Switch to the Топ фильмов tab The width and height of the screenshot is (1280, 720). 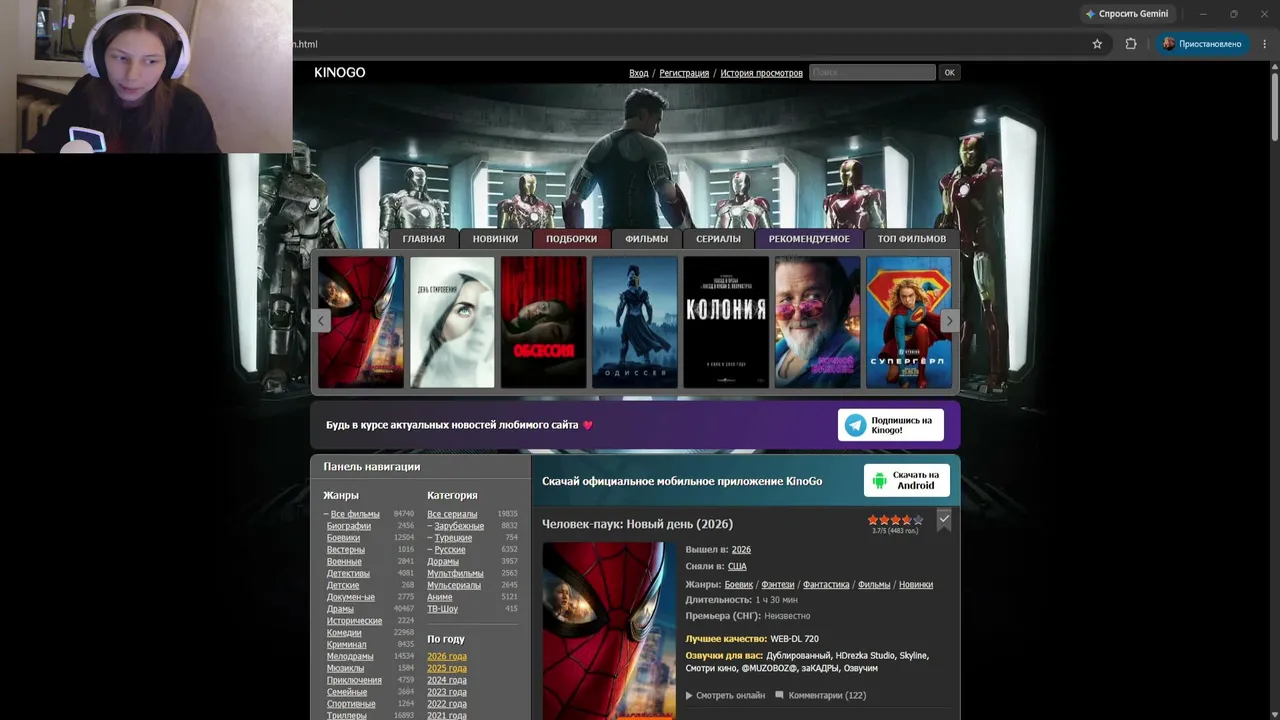point(912,239)
